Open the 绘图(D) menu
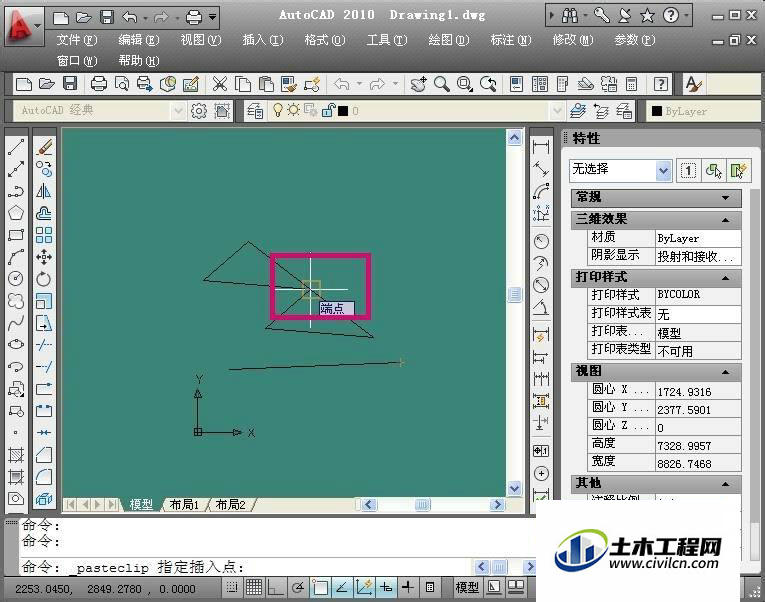The height and width of the screenshot is (602, 765). 448,40
